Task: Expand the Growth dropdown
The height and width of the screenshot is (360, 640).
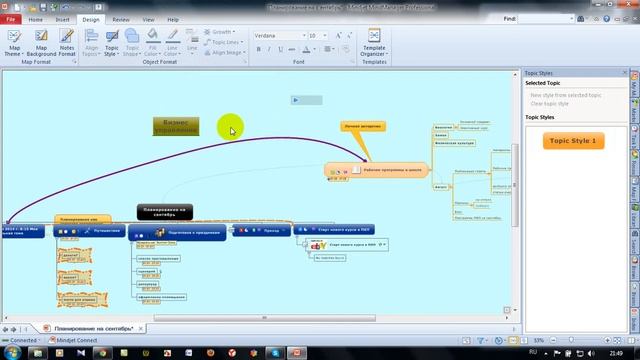Action: coord(220,32)
